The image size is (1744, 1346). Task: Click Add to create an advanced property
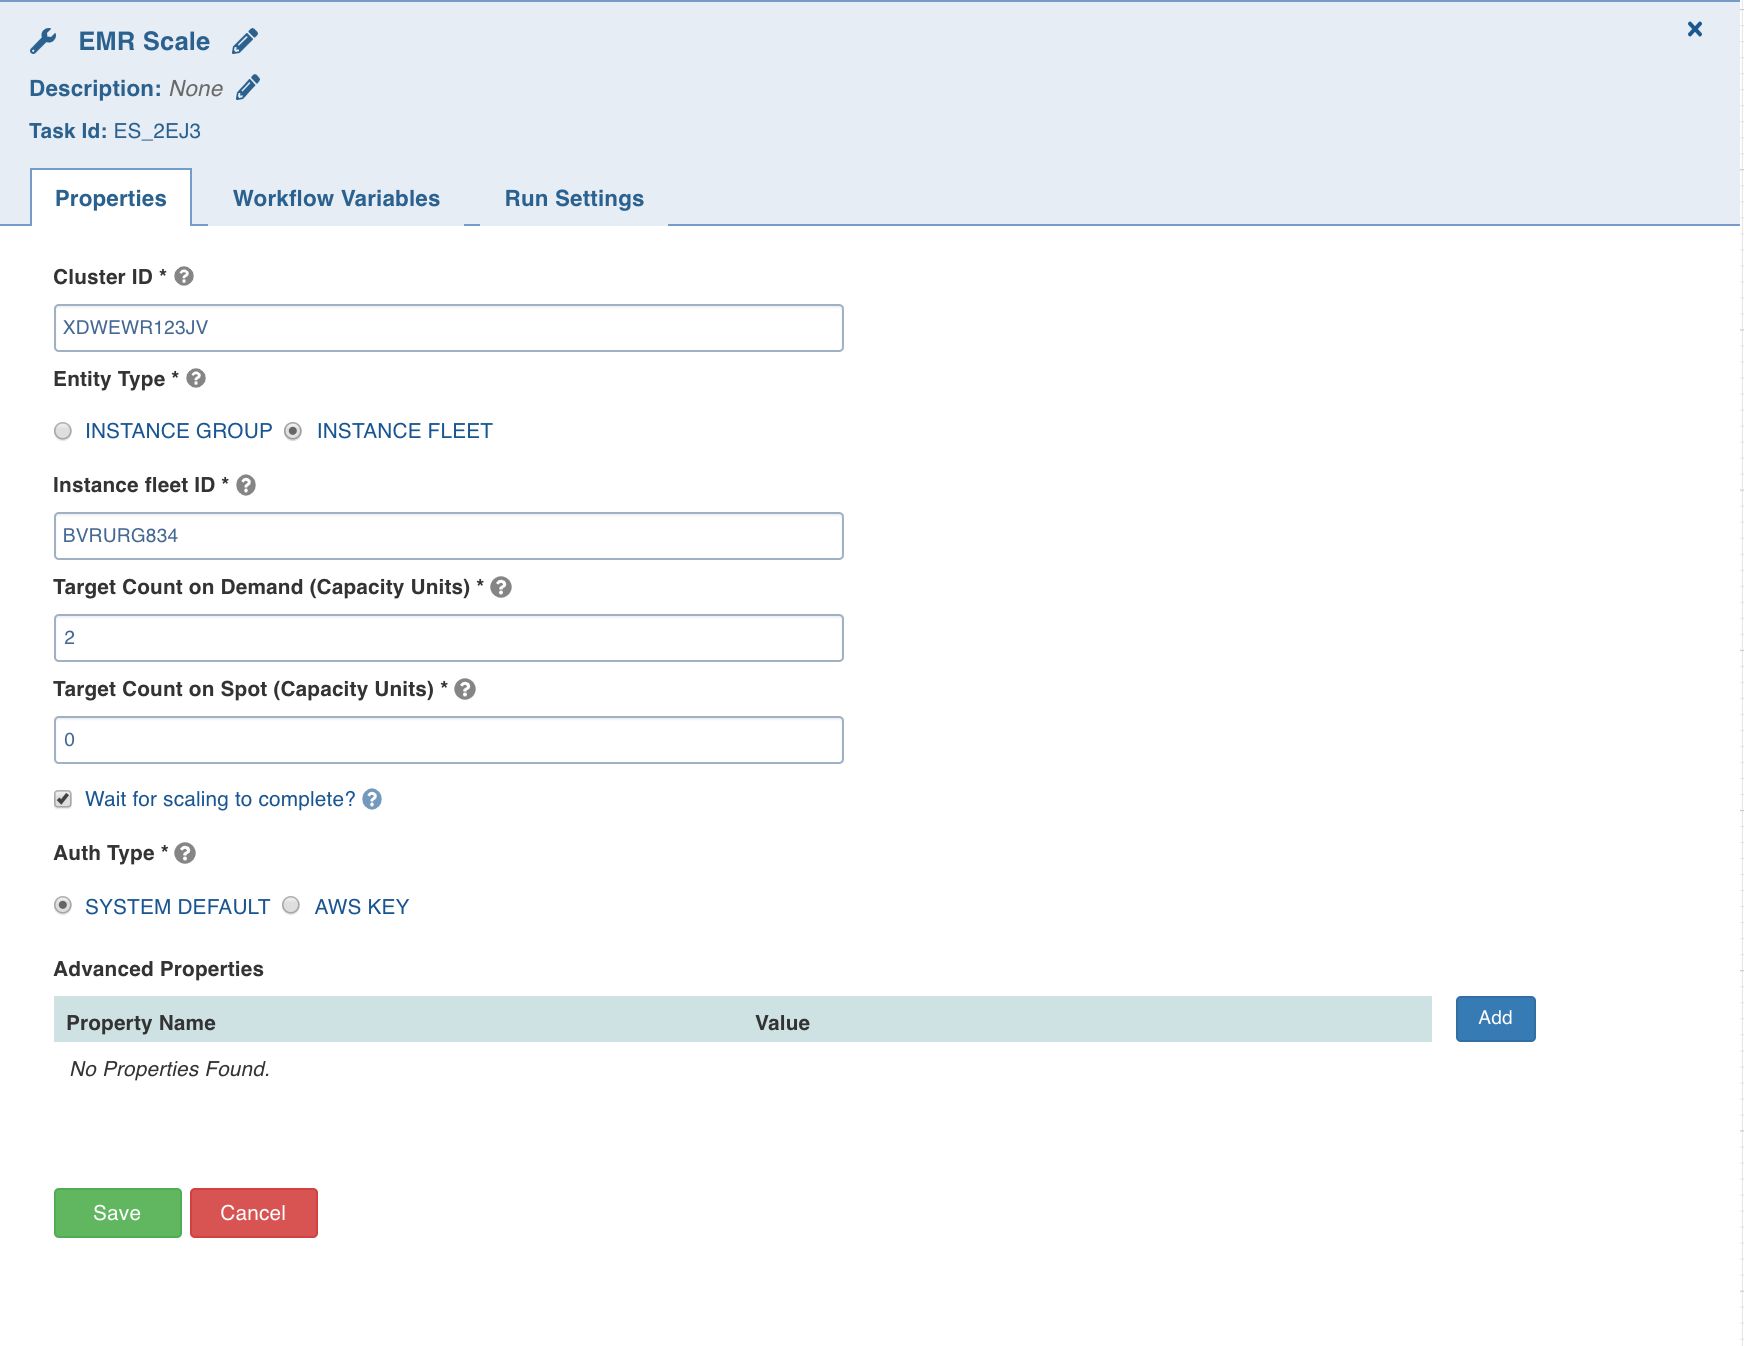pos(1495,1018)
